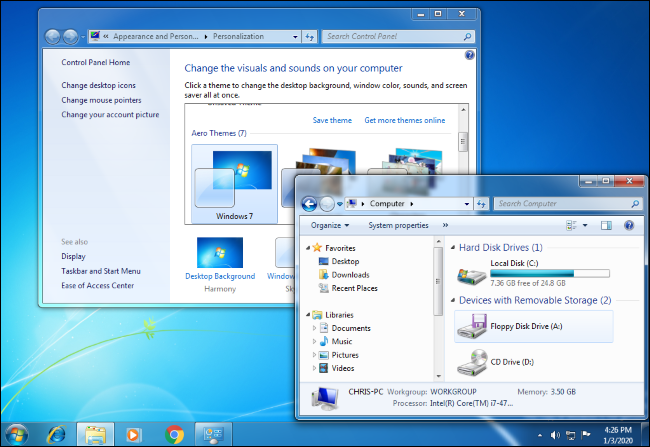Open Internet Explorer from the taskbar
This screenshot has height=447, width=650.
[x=56, y=434]
